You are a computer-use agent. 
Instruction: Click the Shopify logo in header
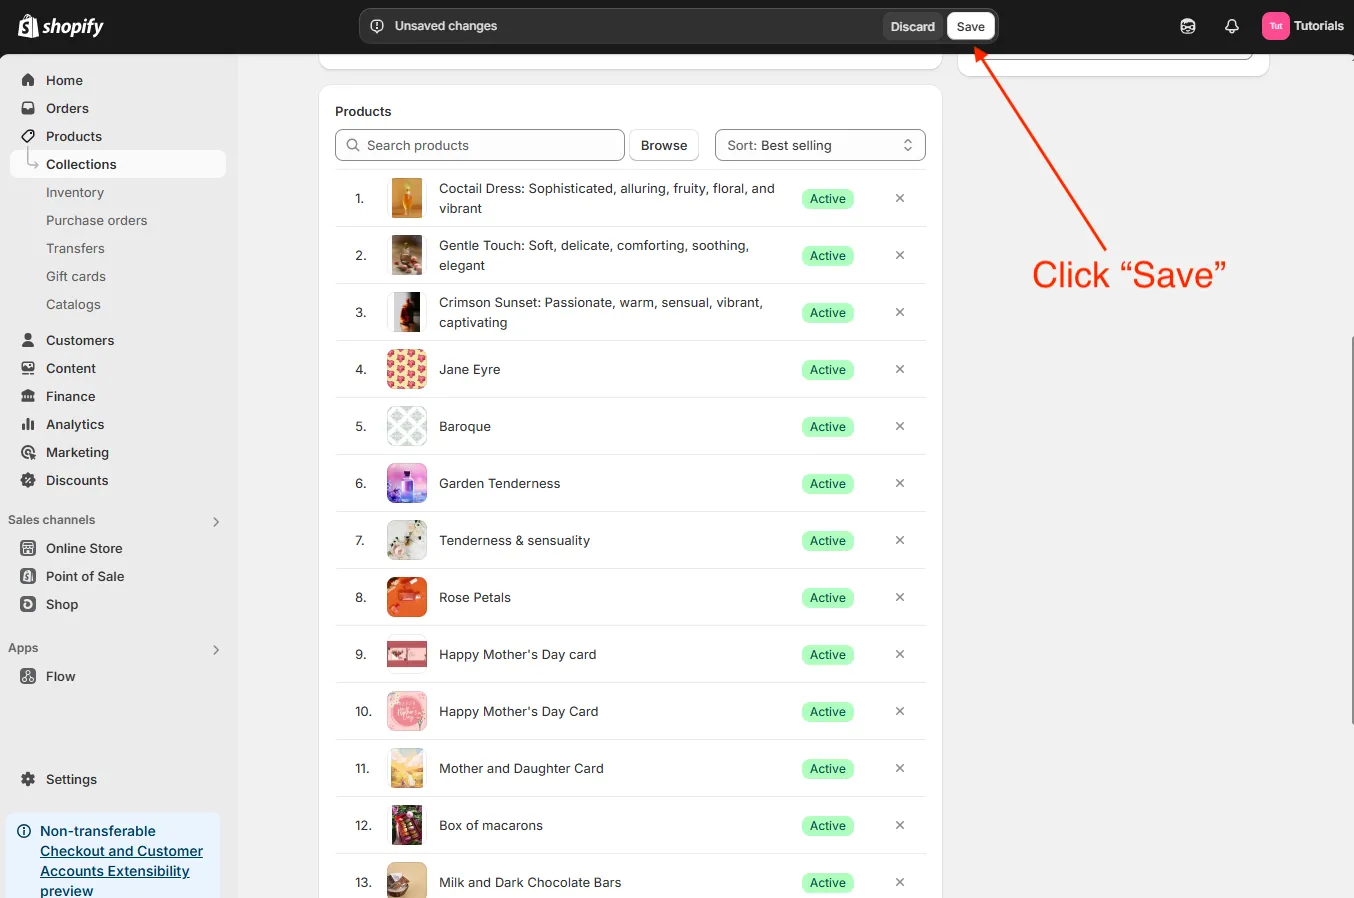(x=61, y=26)
